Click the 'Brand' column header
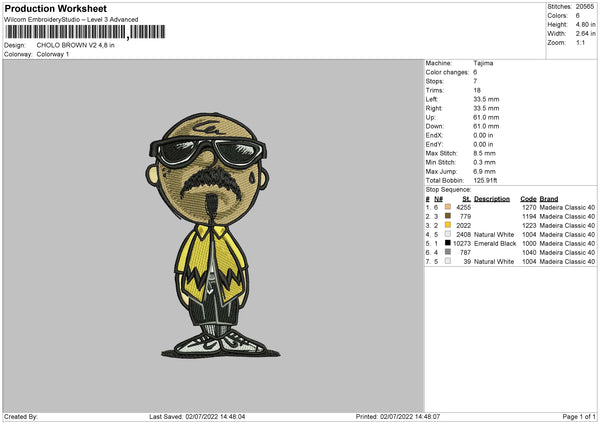Screen dimensions: 600x424 pyautogui.click(x=549, y=199)
